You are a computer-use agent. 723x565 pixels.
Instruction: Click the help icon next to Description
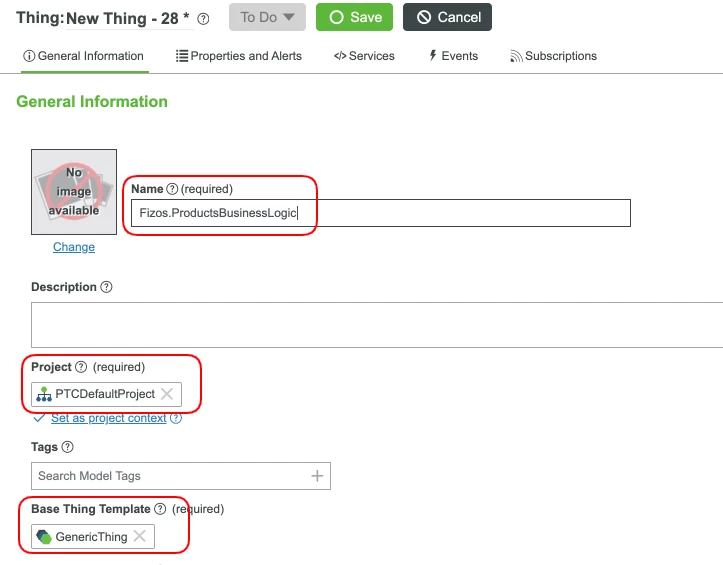(x=107, y=287)
